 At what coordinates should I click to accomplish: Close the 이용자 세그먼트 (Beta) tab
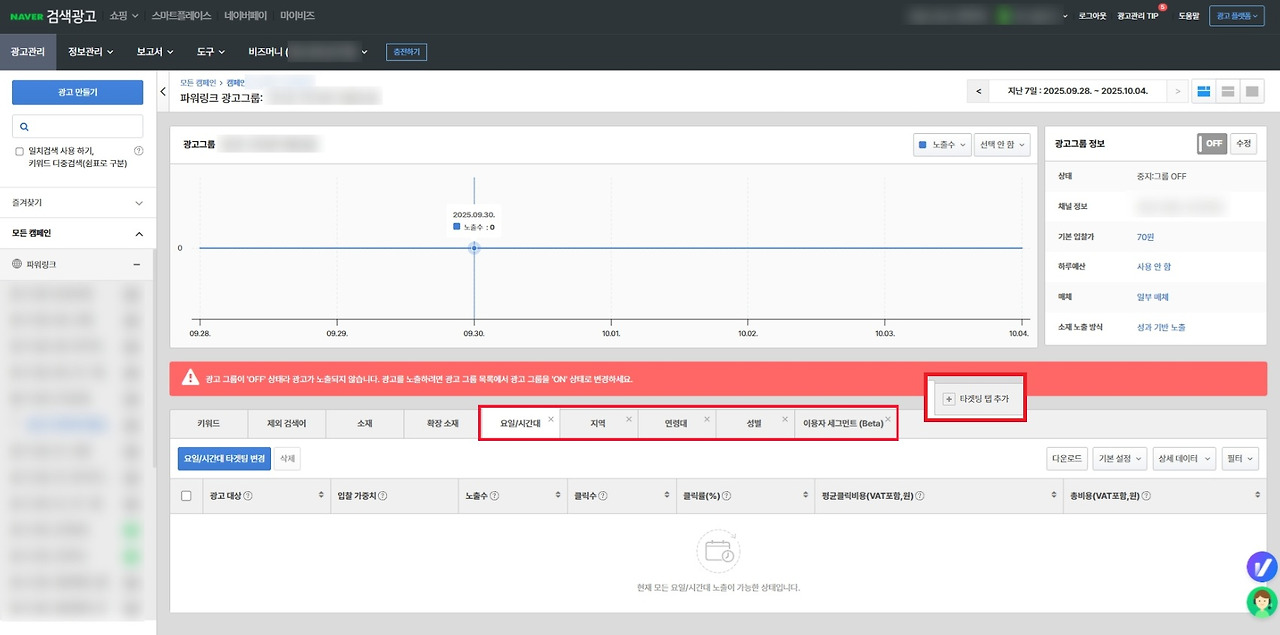coord(888,419)
